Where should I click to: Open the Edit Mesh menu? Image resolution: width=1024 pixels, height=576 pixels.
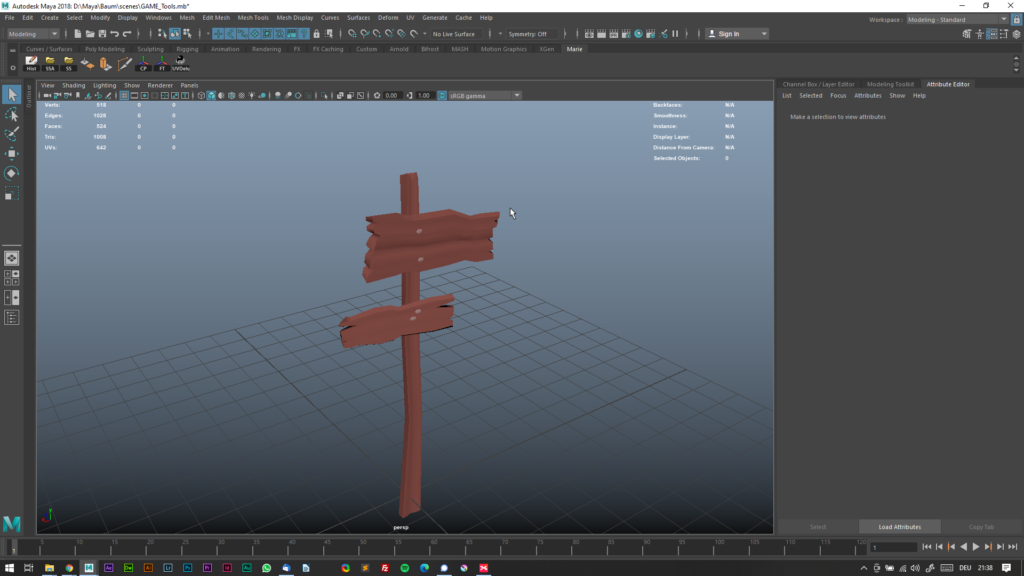point(216,18)
